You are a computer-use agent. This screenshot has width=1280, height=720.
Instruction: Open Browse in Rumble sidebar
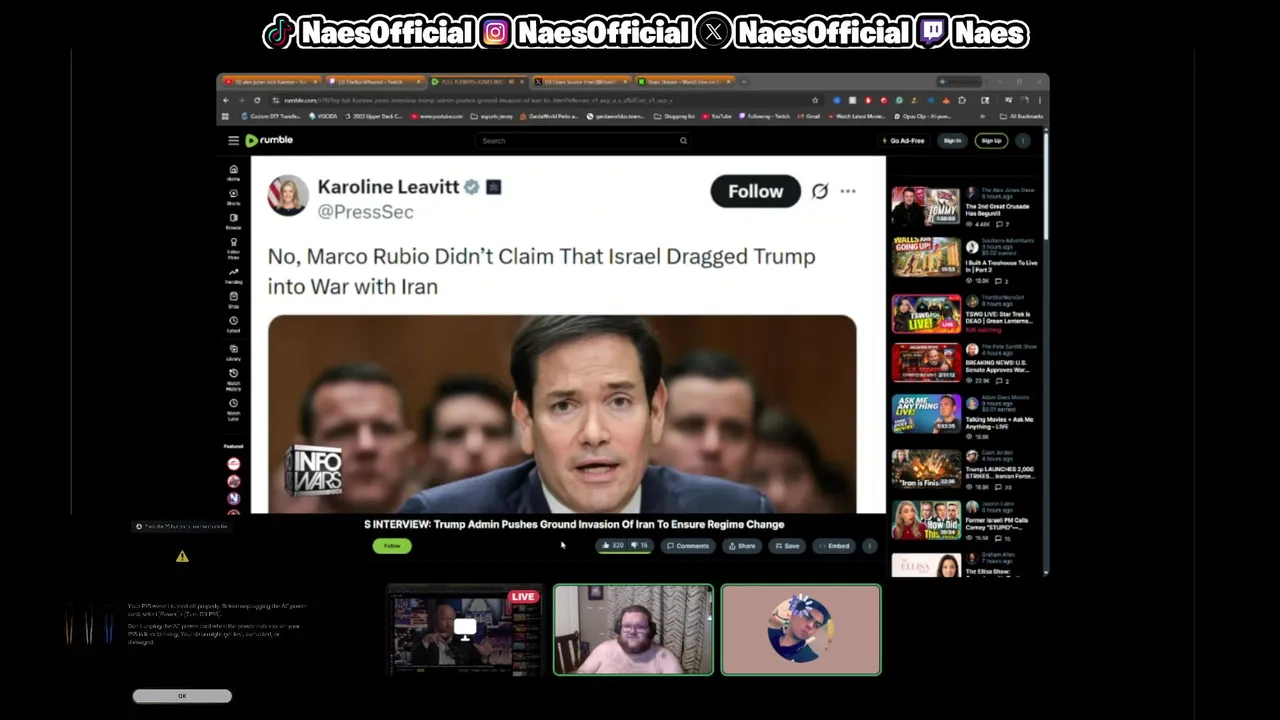point(233,221)
